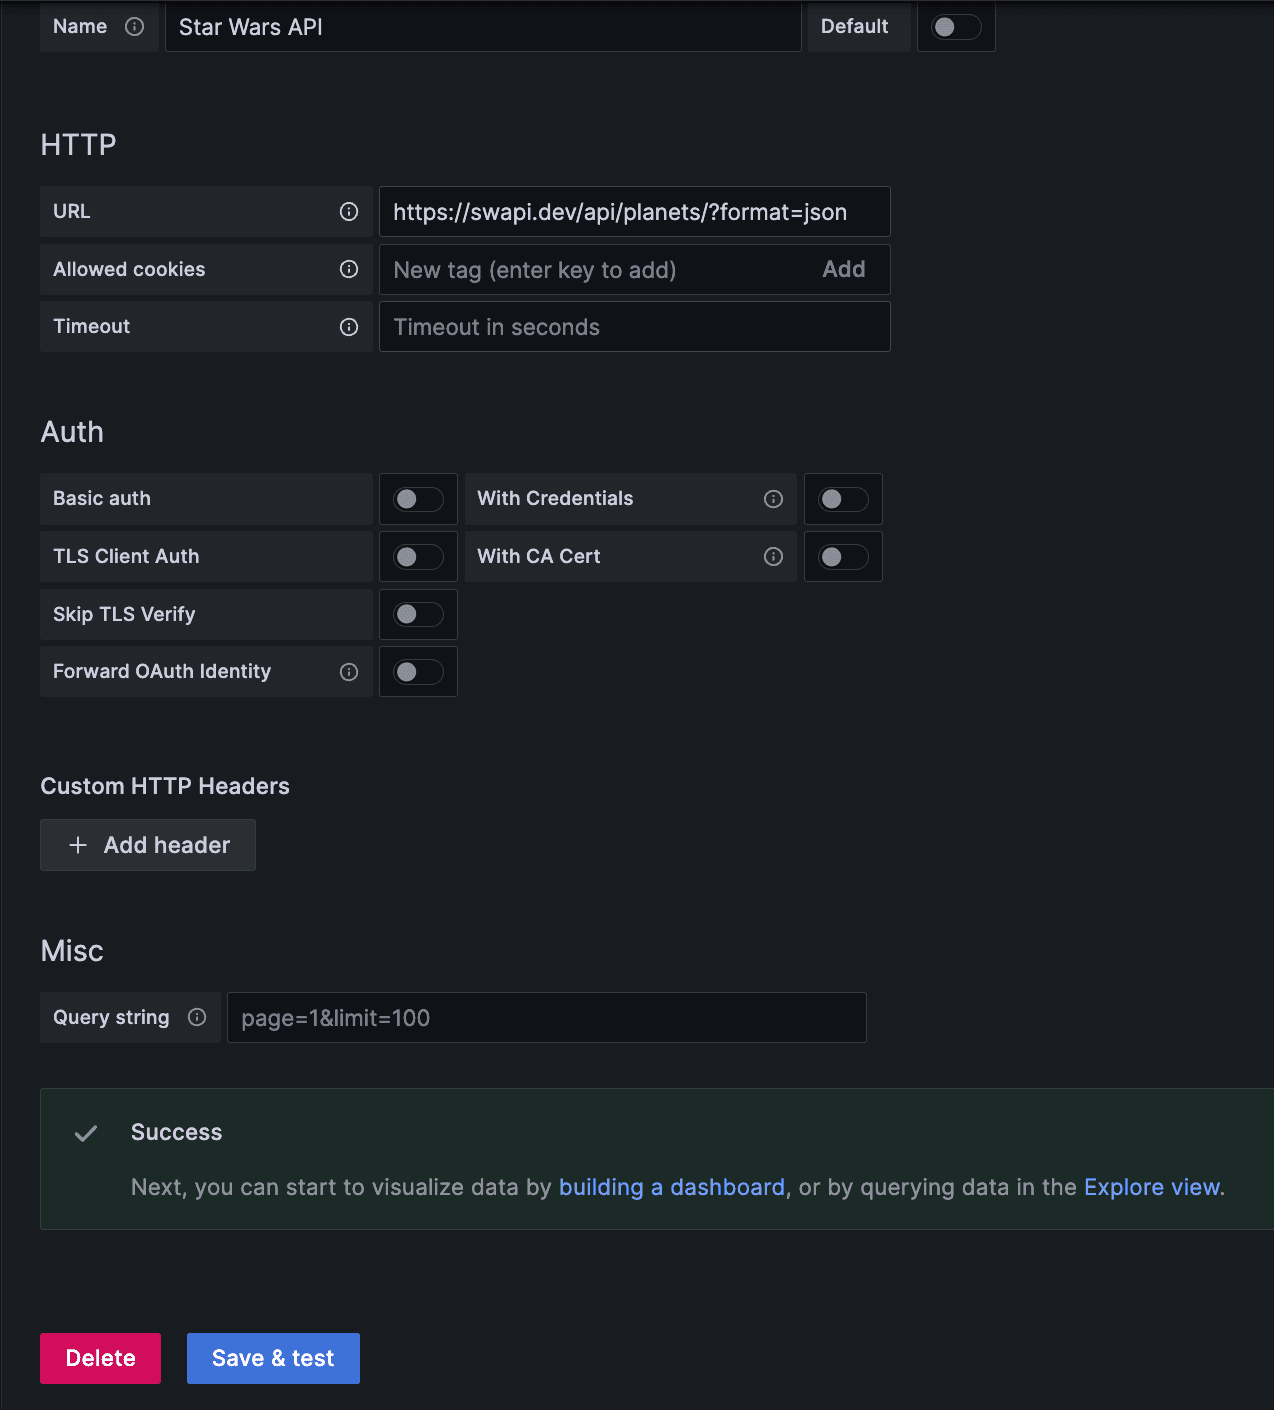Click the Timeout in seconds input field

pyautogui.click(x=634, y=327)
